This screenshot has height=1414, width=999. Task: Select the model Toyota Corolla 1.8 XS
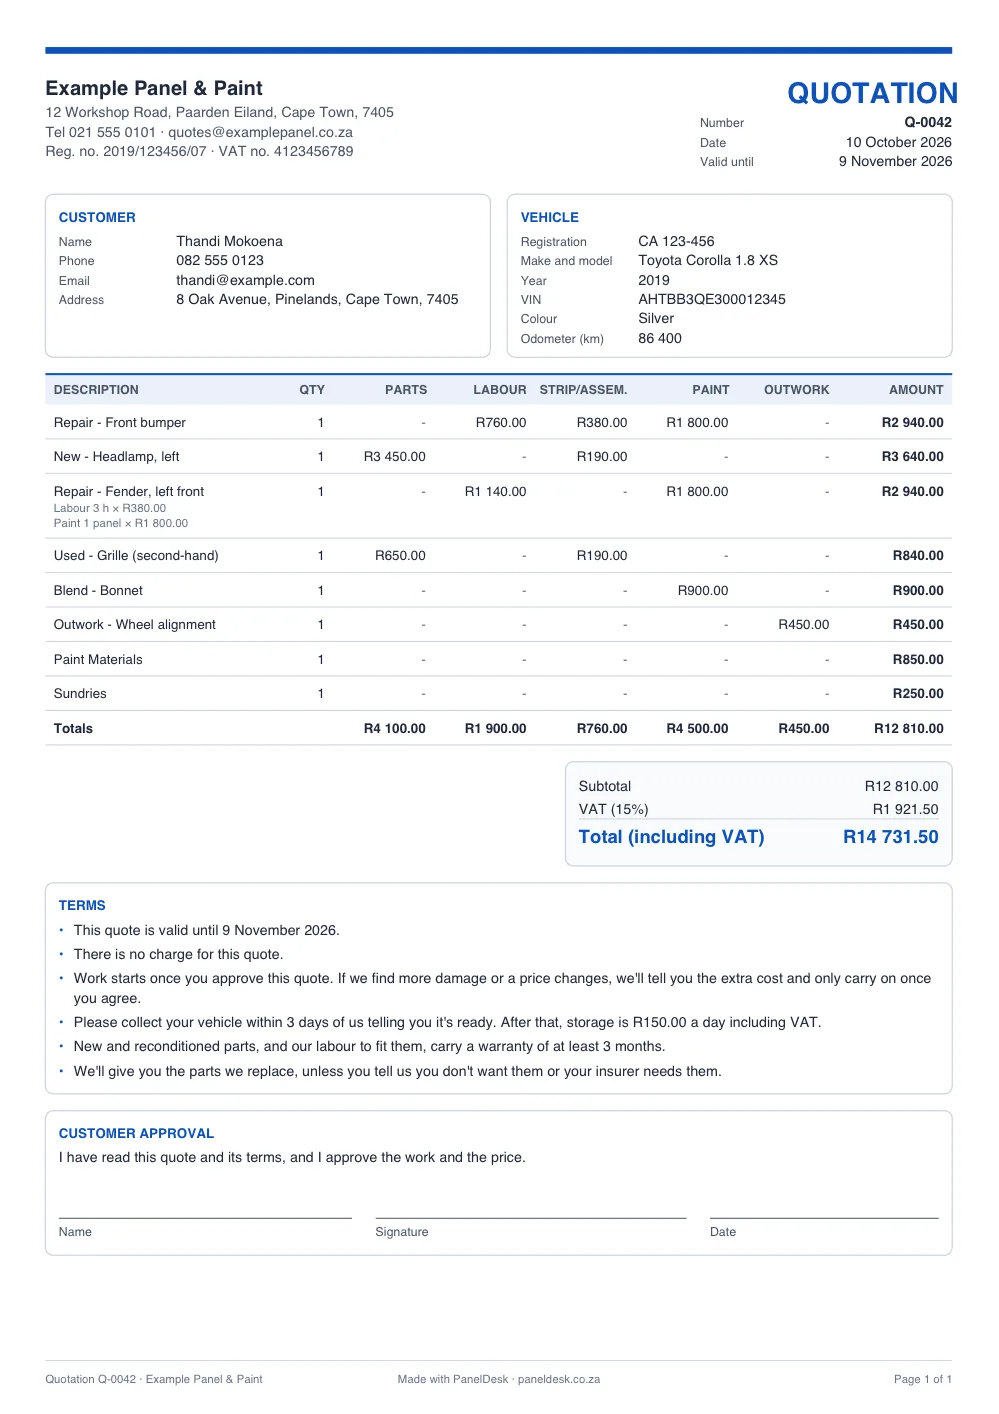click(708, 260)
